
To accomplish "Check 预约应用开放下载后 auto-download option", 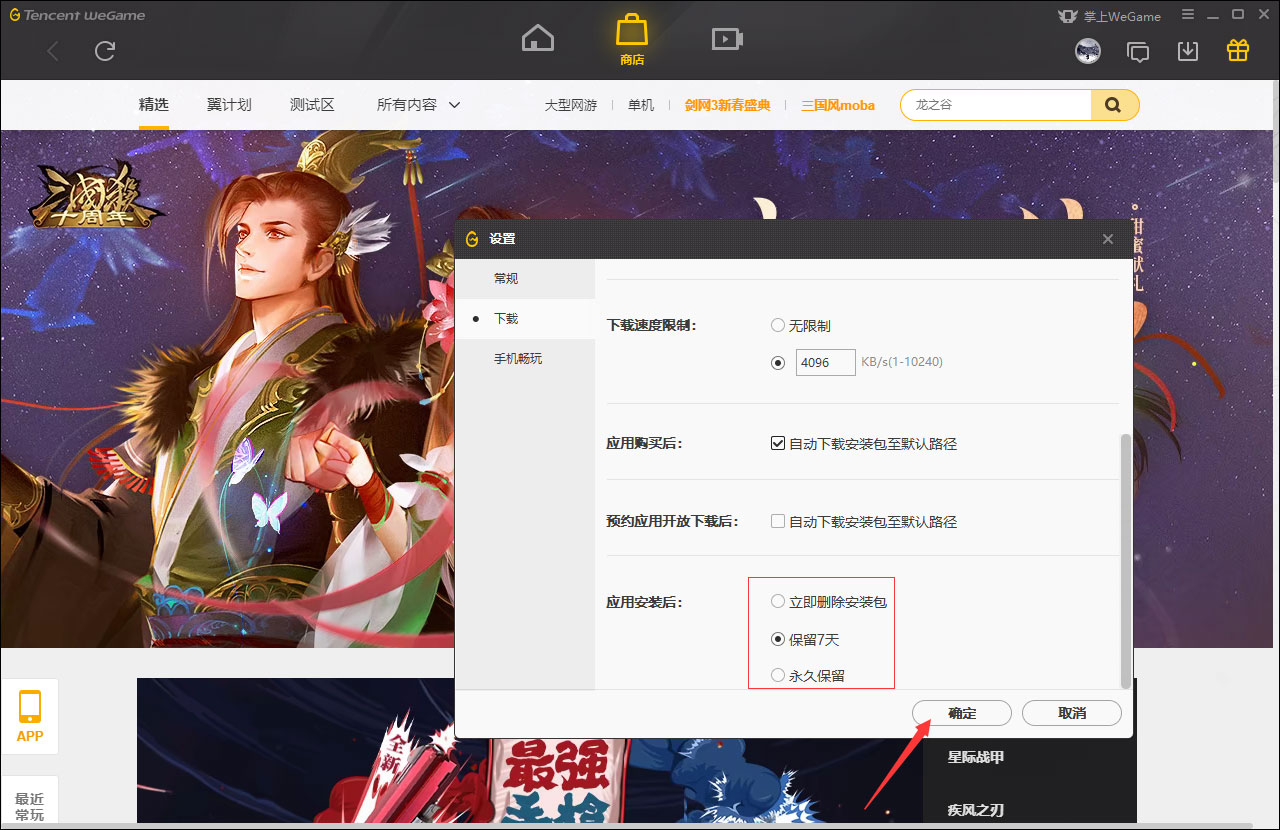I will 778,521.
